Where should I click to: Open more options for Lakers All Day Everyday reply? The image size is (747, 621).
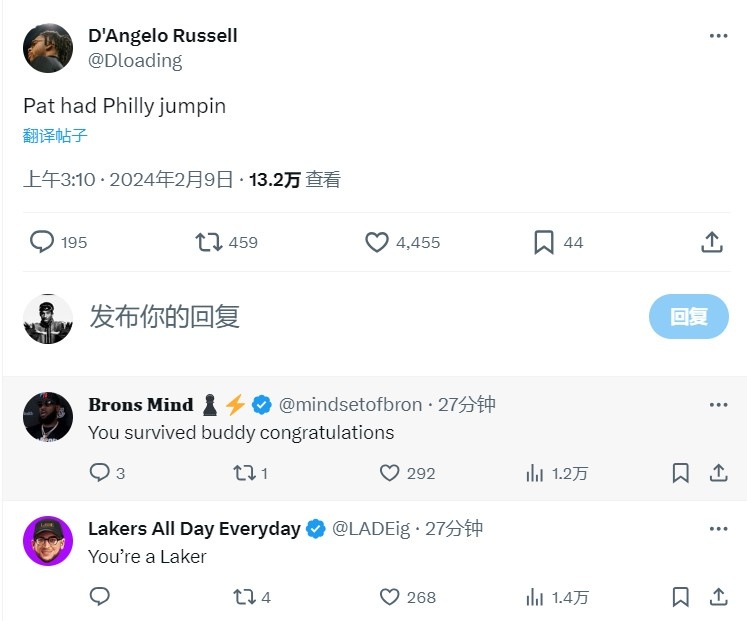tap(718, 529)
